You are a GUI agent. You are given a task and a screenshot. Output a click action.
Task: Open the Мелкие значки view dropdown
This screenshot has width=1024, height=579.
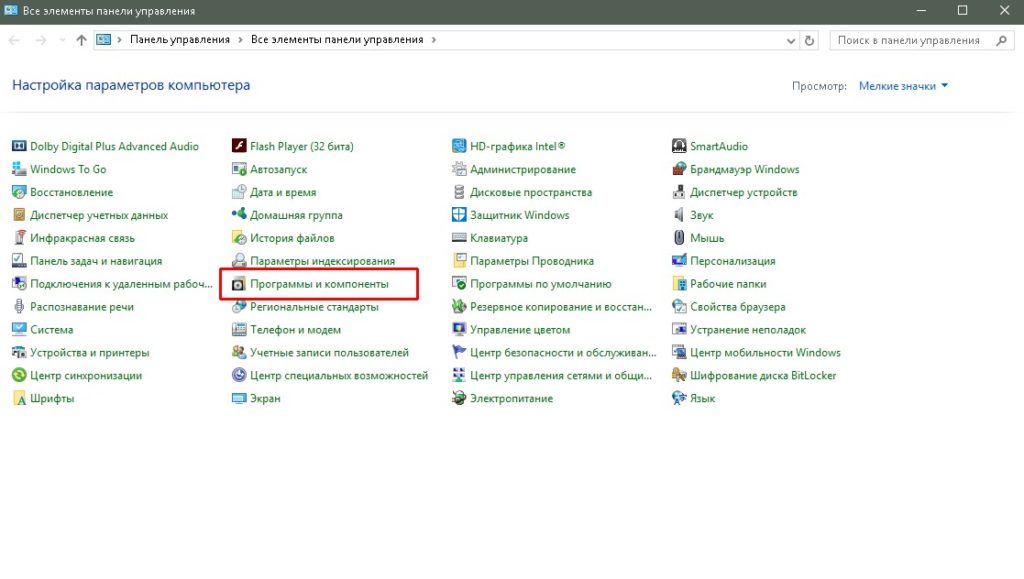tap(903, 86)
